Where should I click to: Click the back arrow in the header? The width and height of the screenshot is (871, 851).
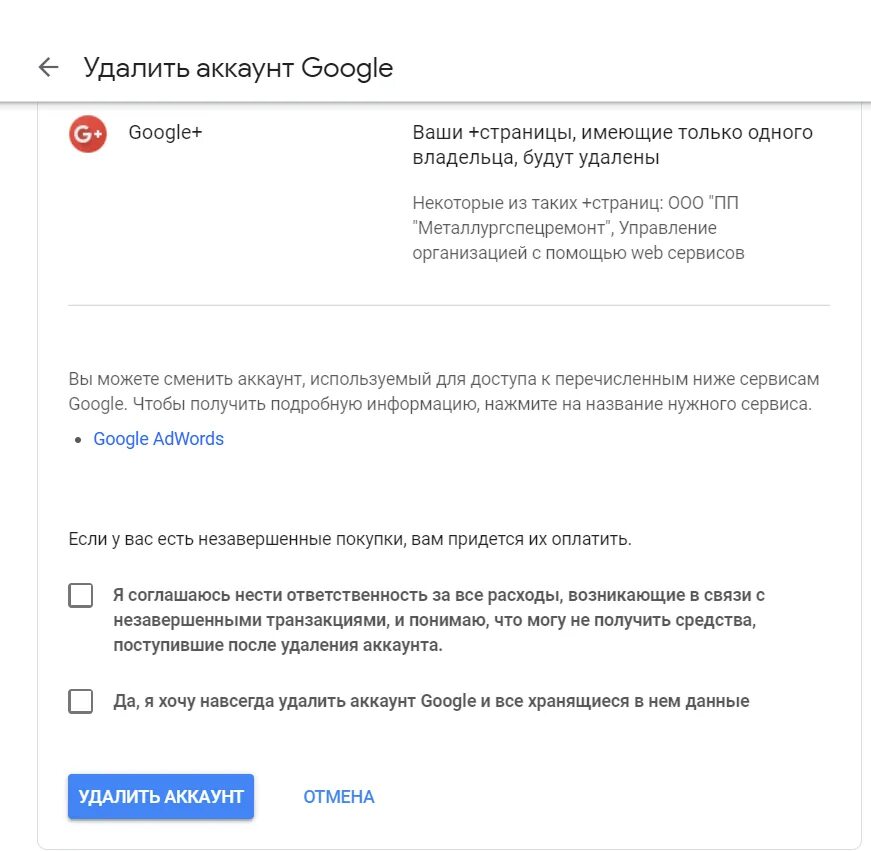(x=48, y=67)
